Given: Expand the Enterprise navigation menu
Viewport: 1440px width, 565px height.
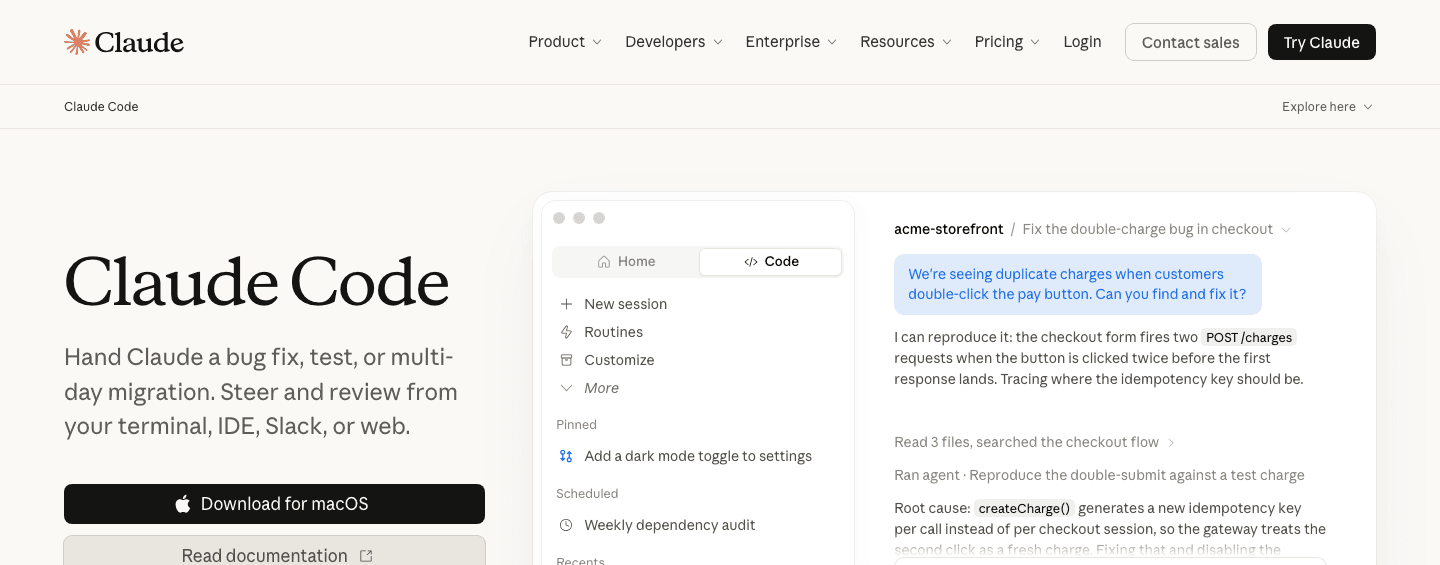Looking at the screenshot, I should 791,42.
